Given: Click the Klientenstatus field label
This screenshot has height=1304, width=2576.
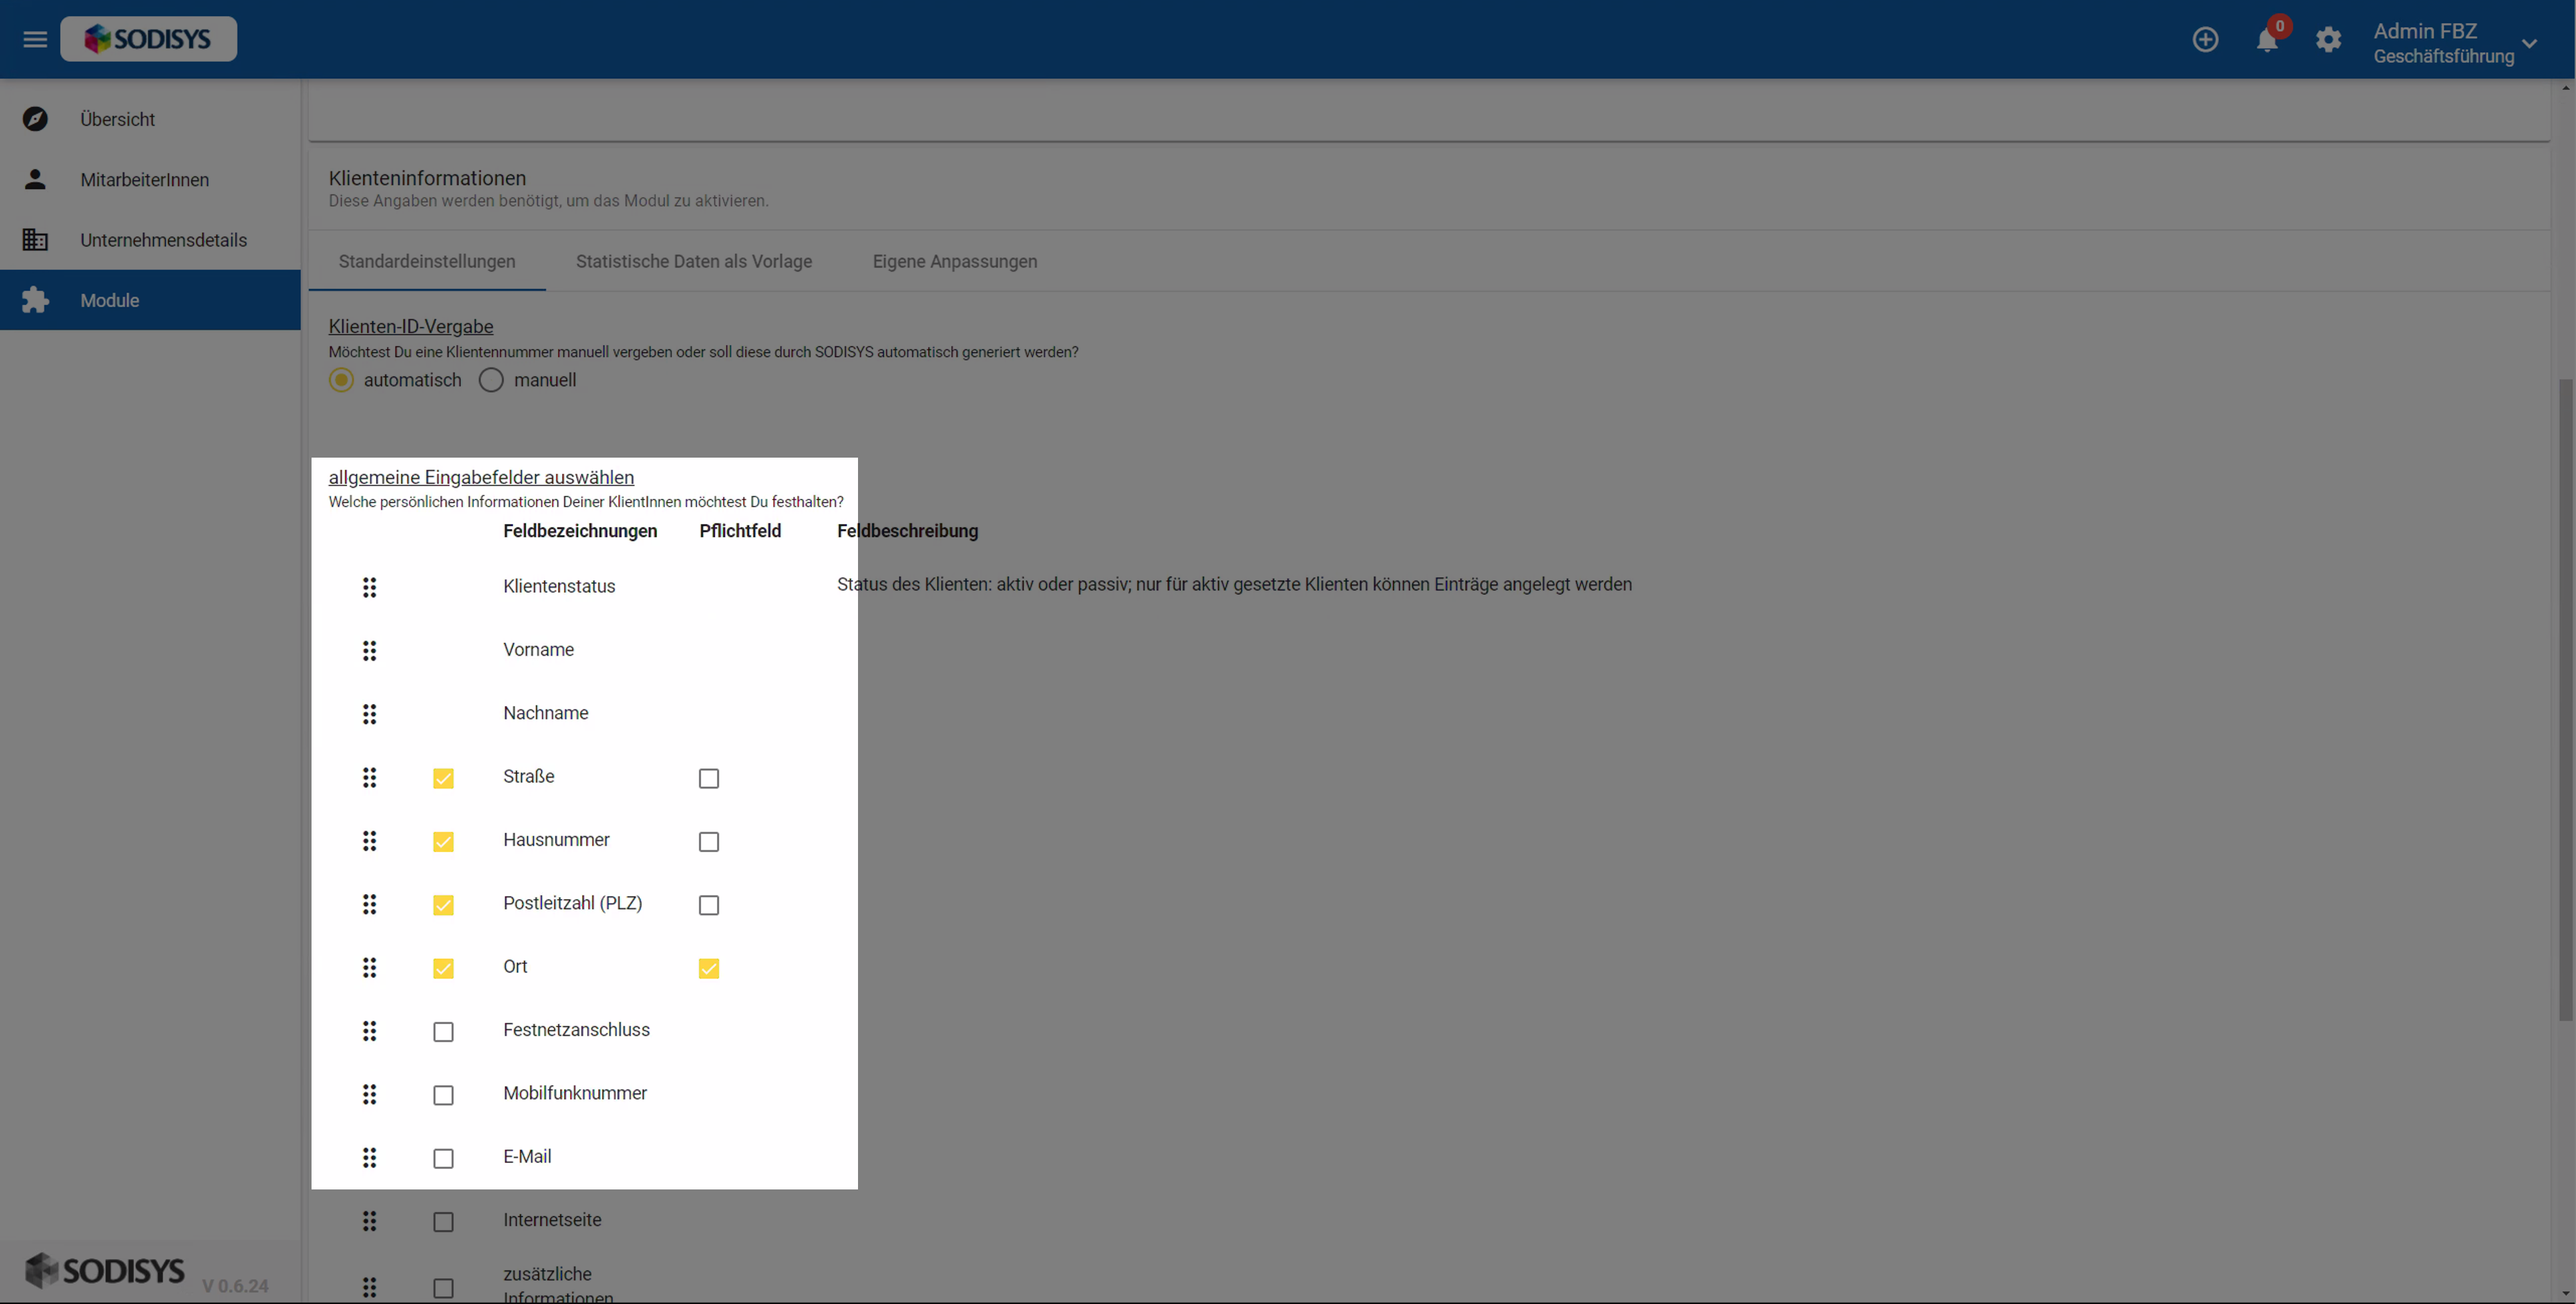Looking at the screenshot, I should (x=559, y=586).
